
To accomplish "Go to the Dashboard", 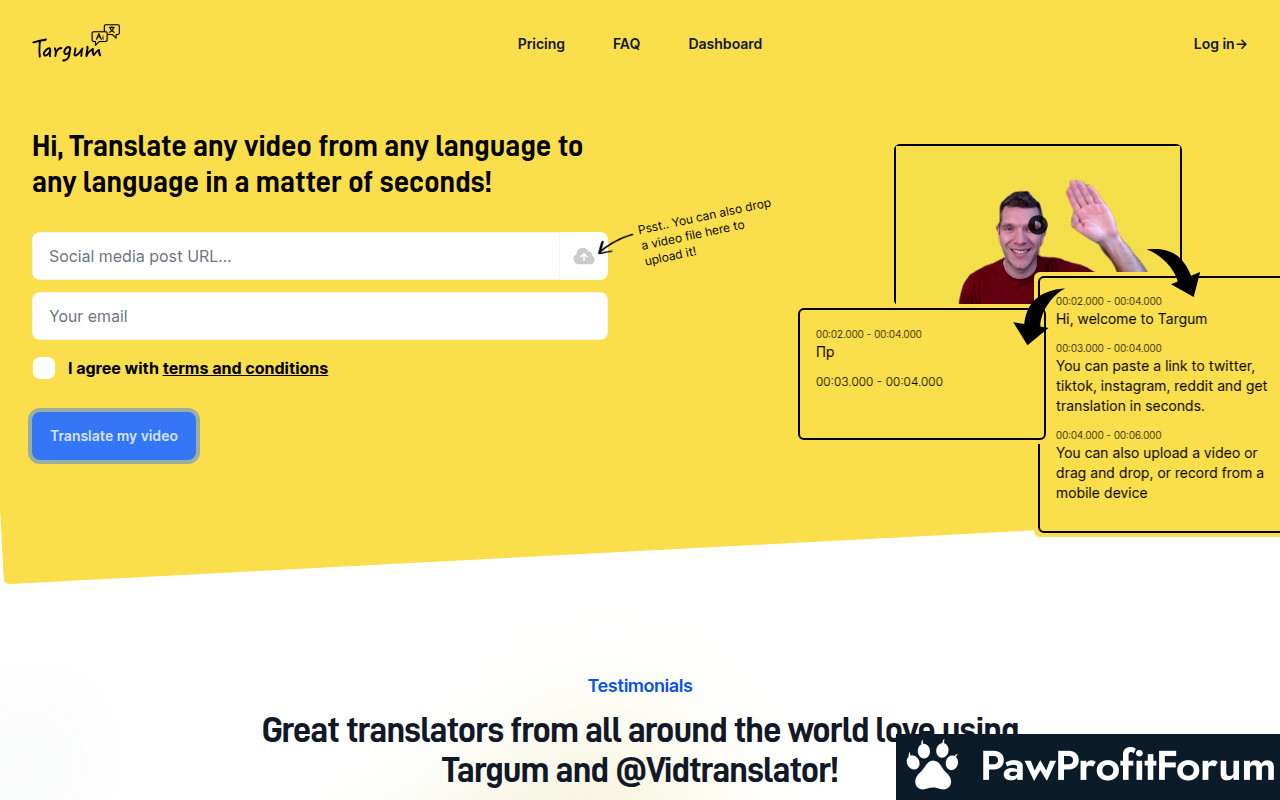I will [725, 44].
